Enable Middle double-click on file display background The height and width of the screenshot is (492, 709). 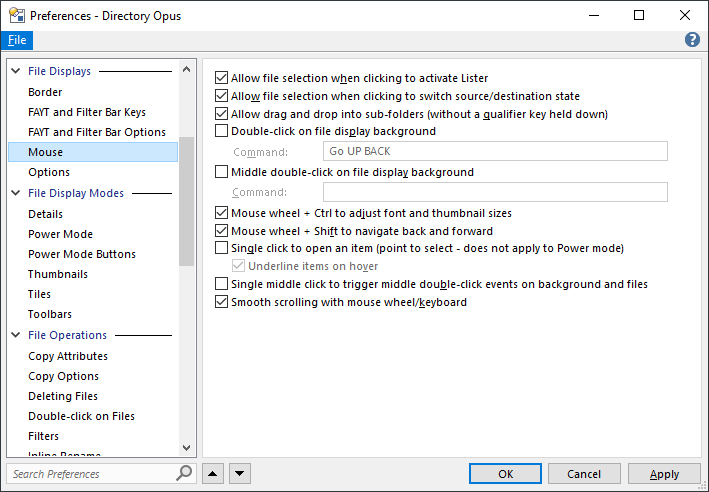(221, 172)
